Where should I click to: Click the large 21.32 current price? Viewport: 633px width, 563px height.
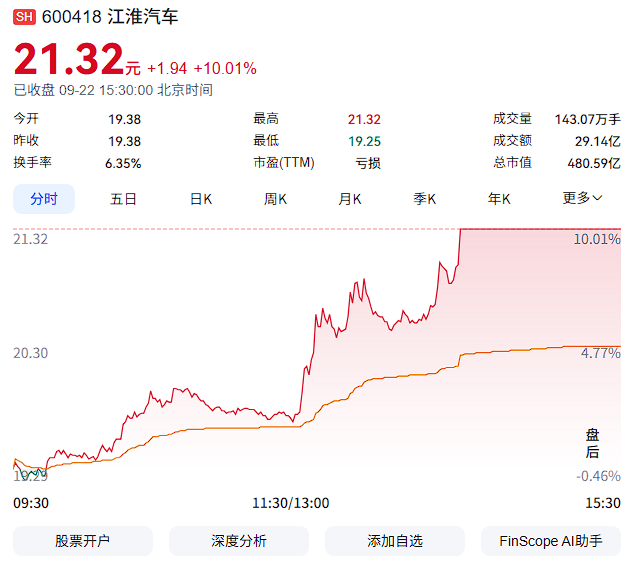(69, 59)
